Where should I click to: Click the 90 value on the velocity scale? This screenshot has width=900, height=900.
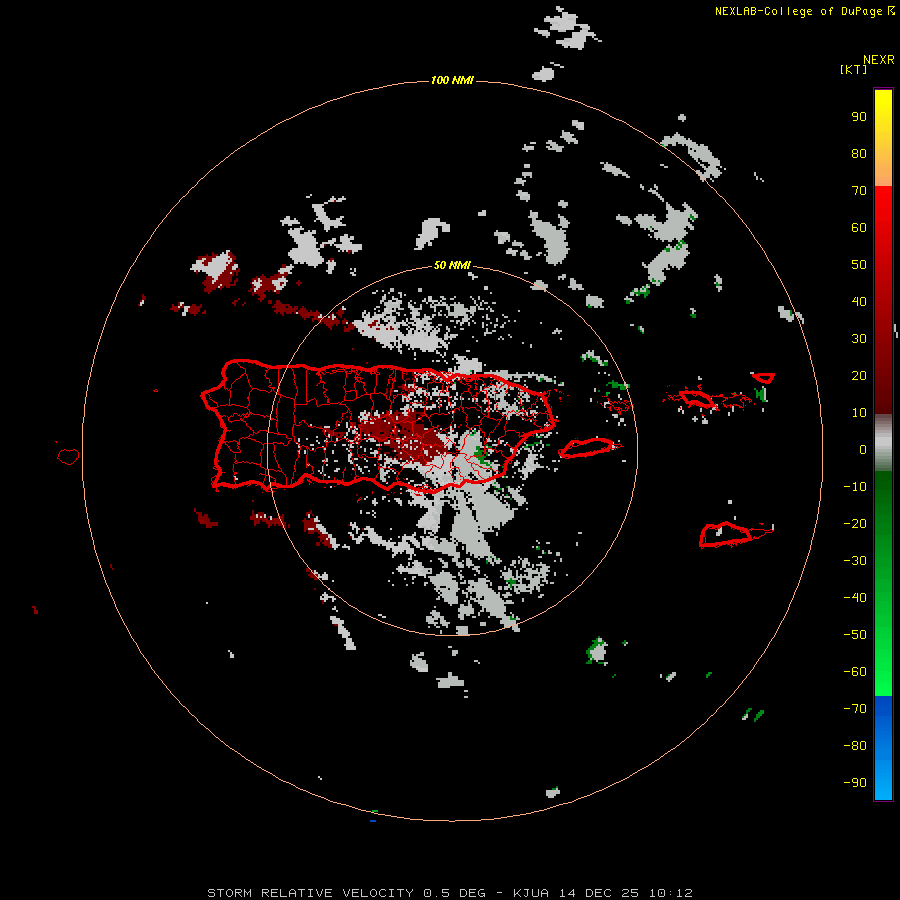coord(859,117)
